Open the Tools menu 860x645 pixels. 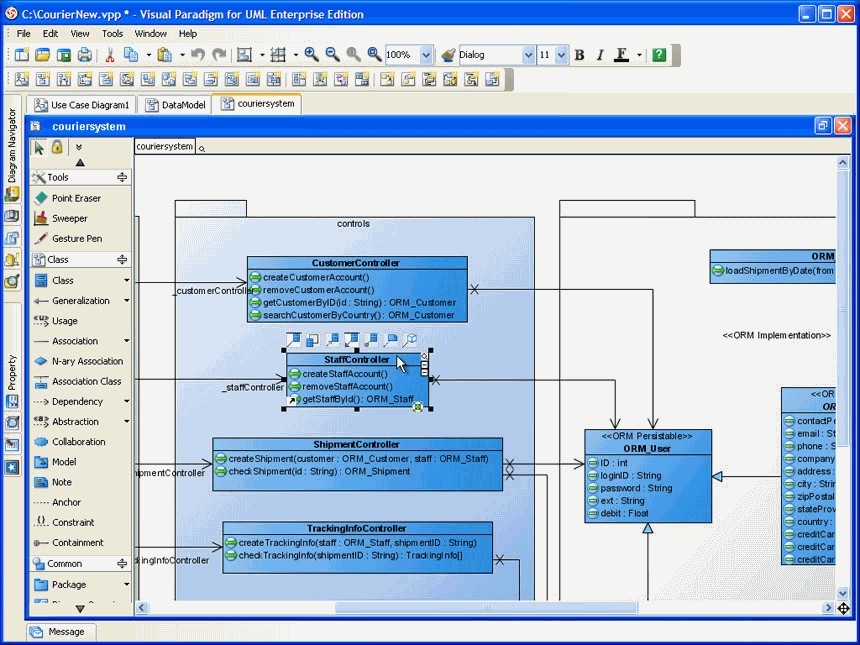[x=112, y=33]
